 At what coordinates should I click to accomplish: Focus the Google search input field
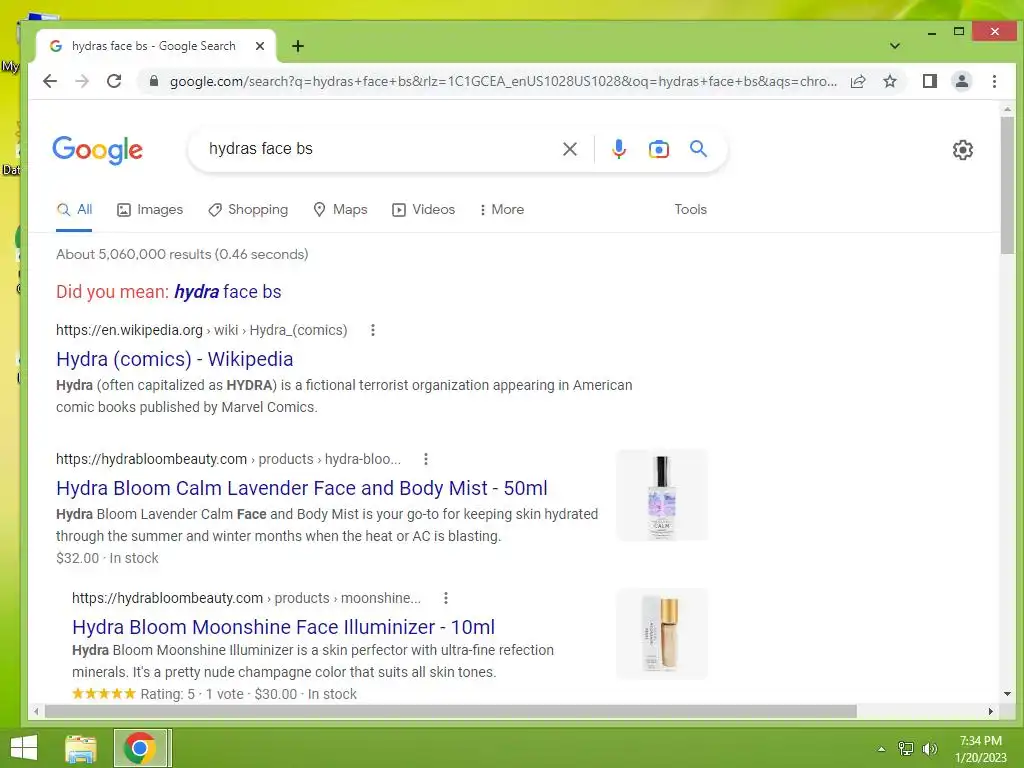click(379, 149)
